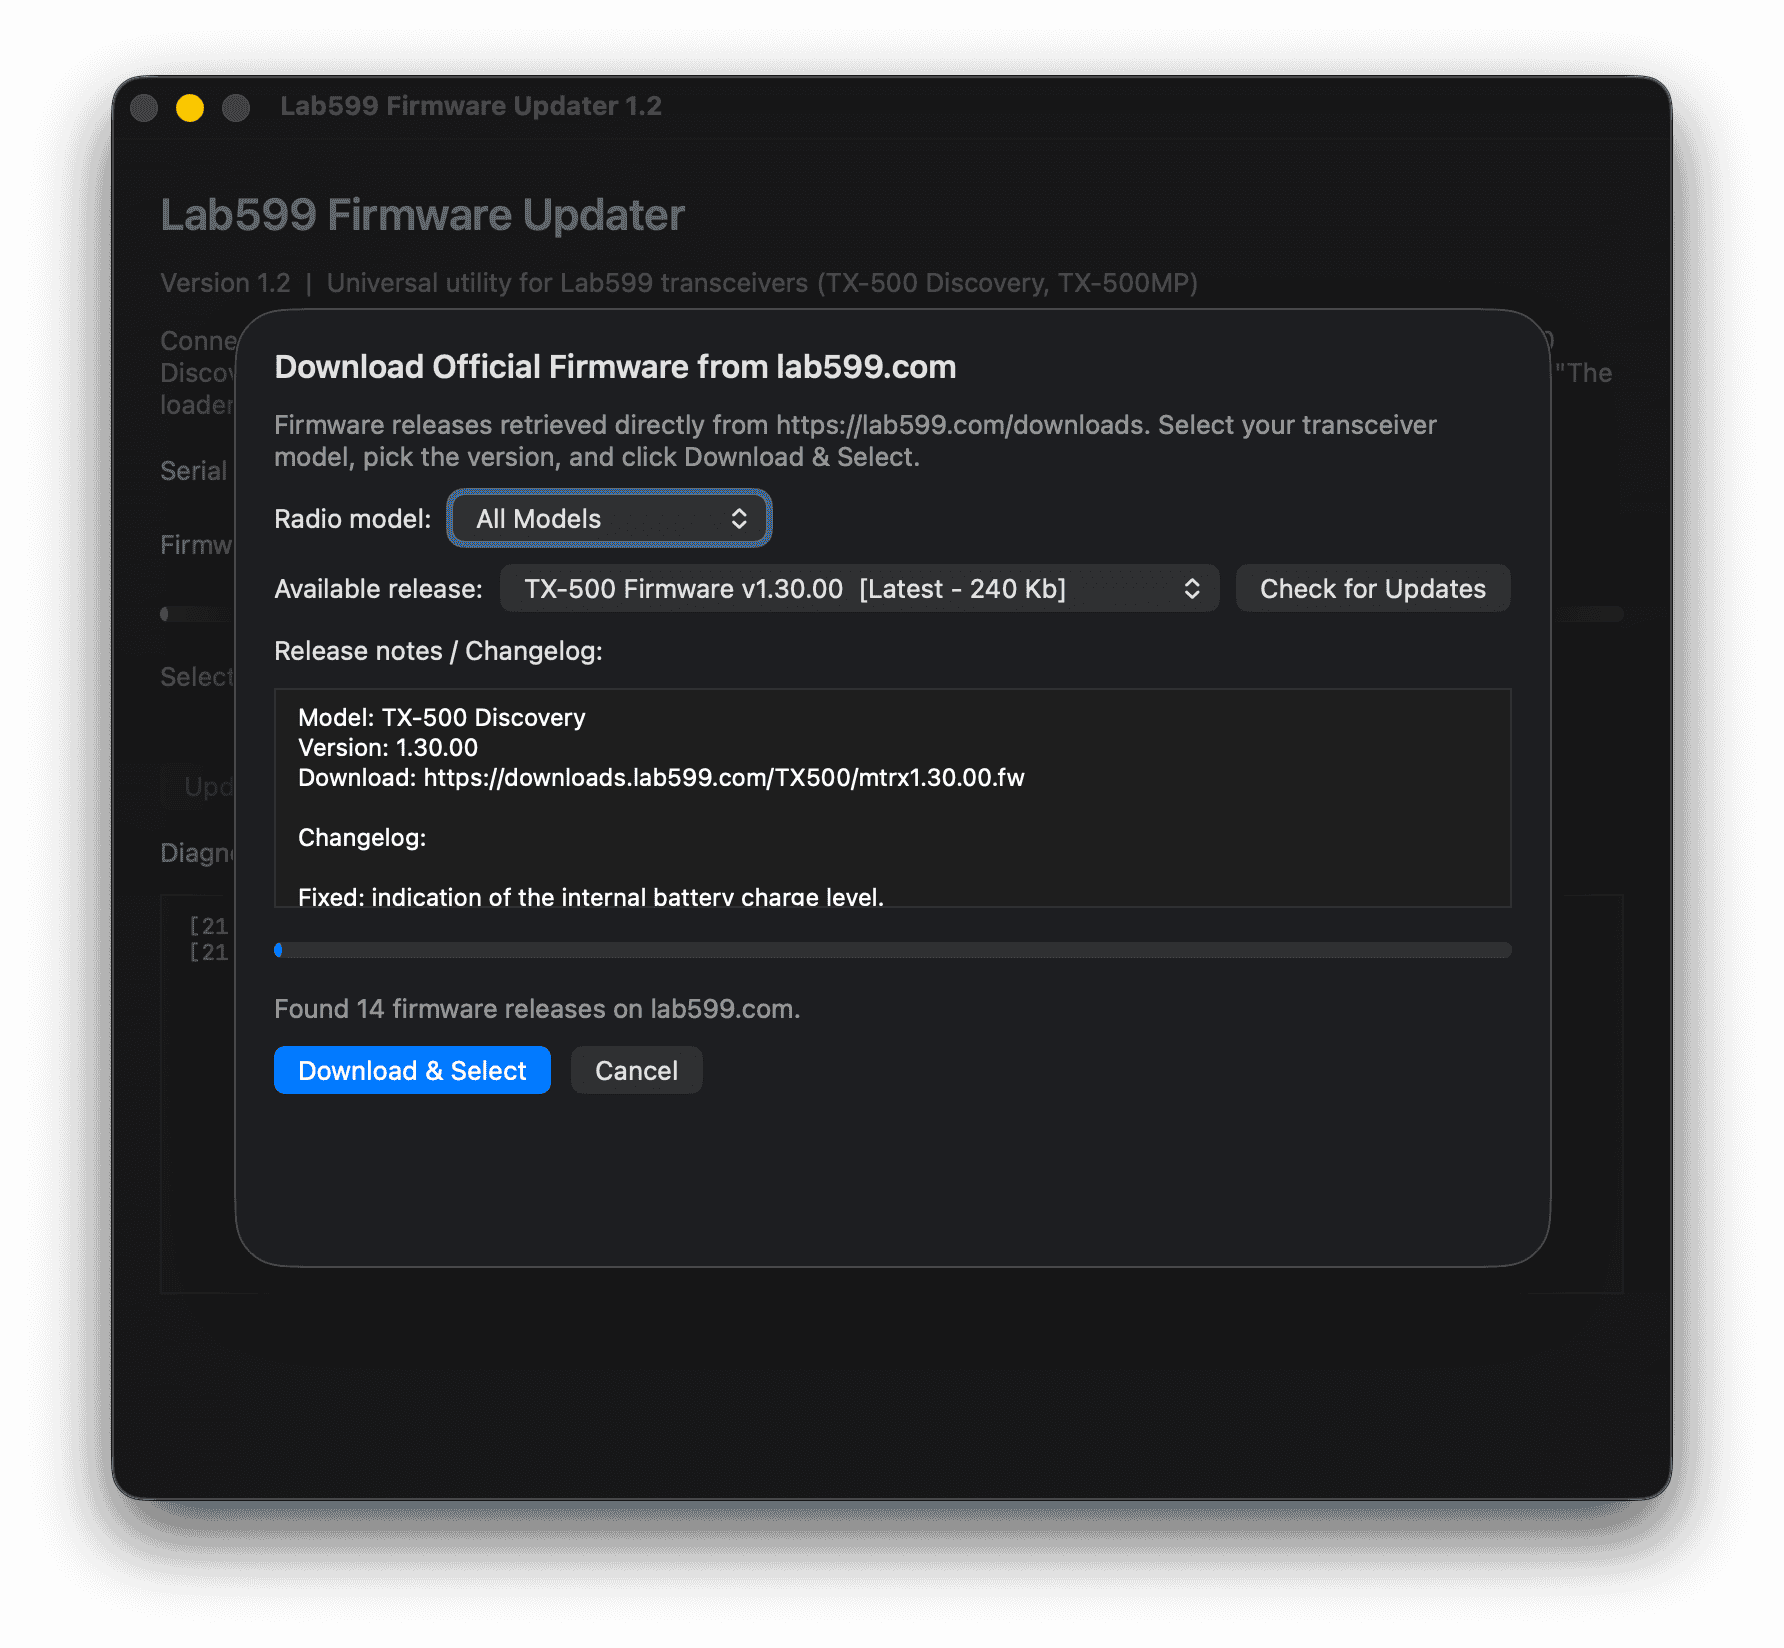Screen dimensions: 1784x1648
Task: Cancel the firmware download dialog
Action: (x=636, y=1070)
